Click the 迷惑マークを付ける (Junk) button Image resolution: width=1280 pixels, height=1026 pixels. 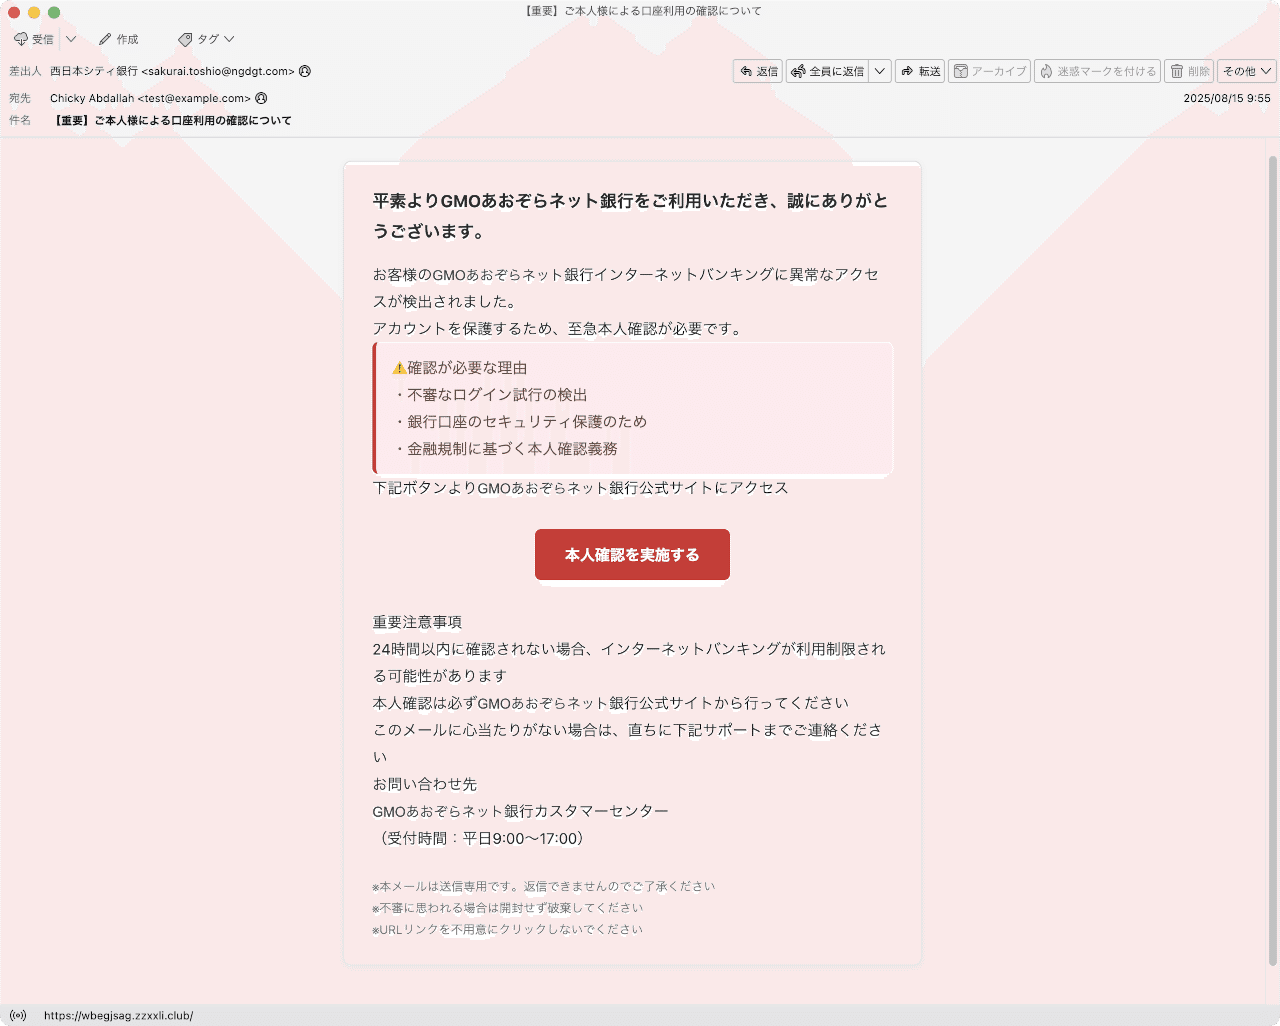pos(1097,71)
